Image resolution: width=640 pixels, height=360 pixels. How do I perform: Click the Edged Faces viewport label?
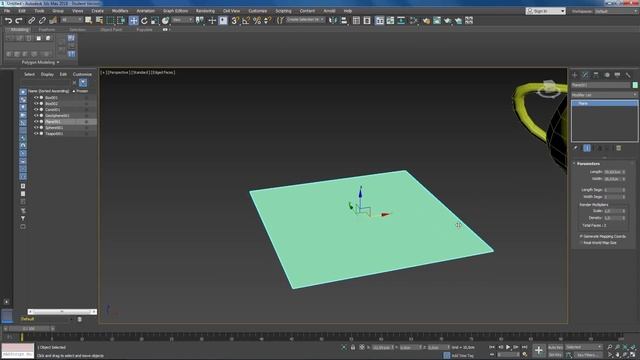tap(163, 73)
